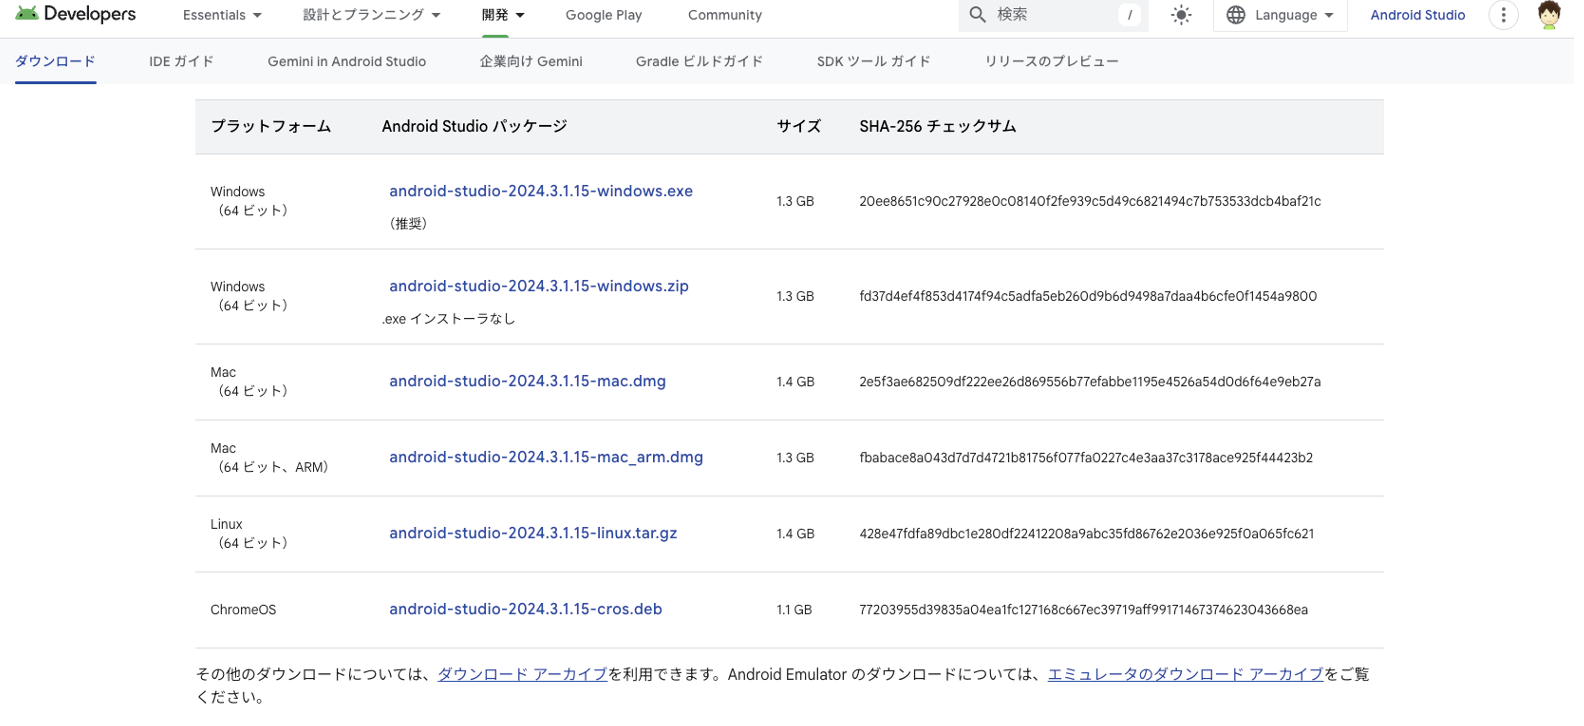Download the linux.tar.gz package

pyautogui.click(x=532, y=533)
